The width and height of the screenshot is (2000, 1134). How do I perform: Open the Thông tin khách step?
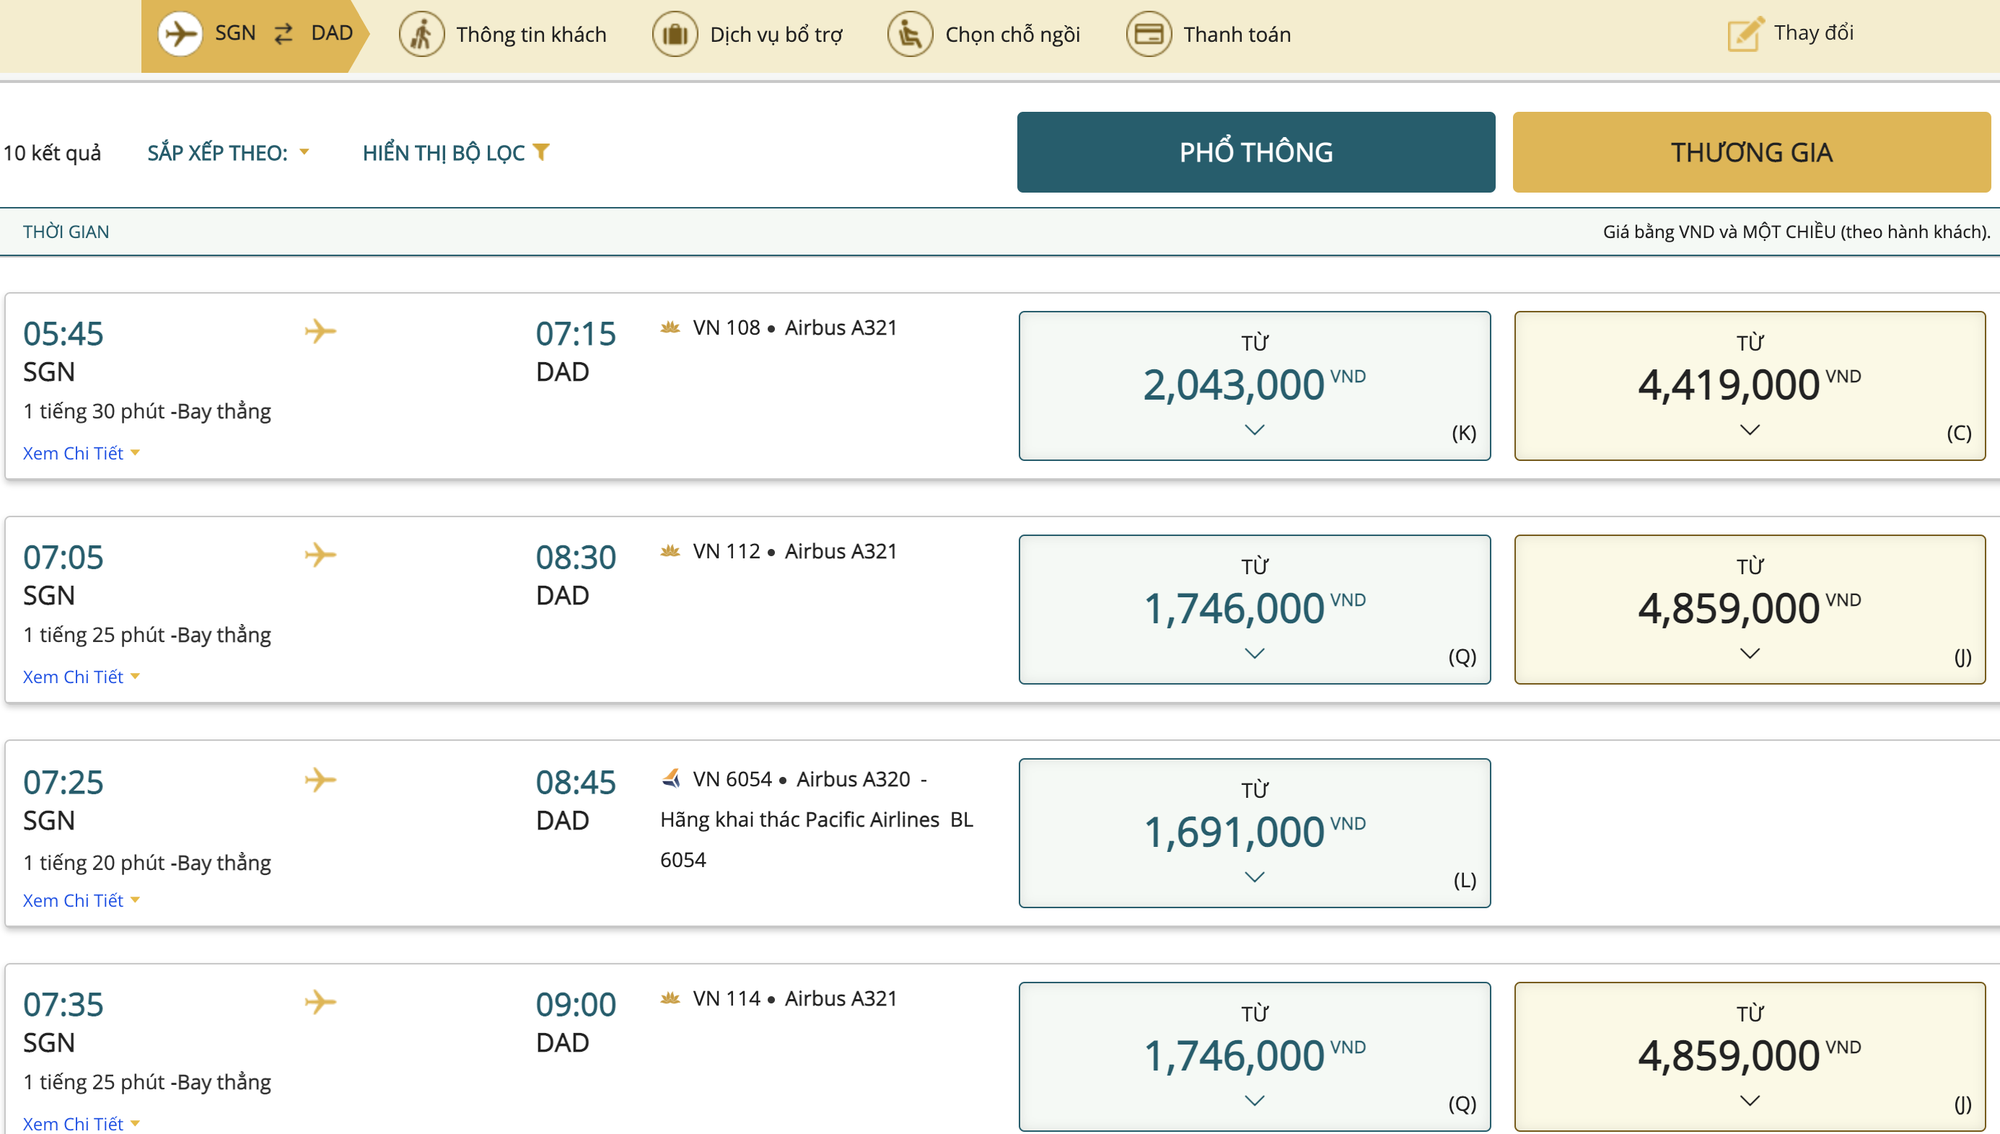503,34
